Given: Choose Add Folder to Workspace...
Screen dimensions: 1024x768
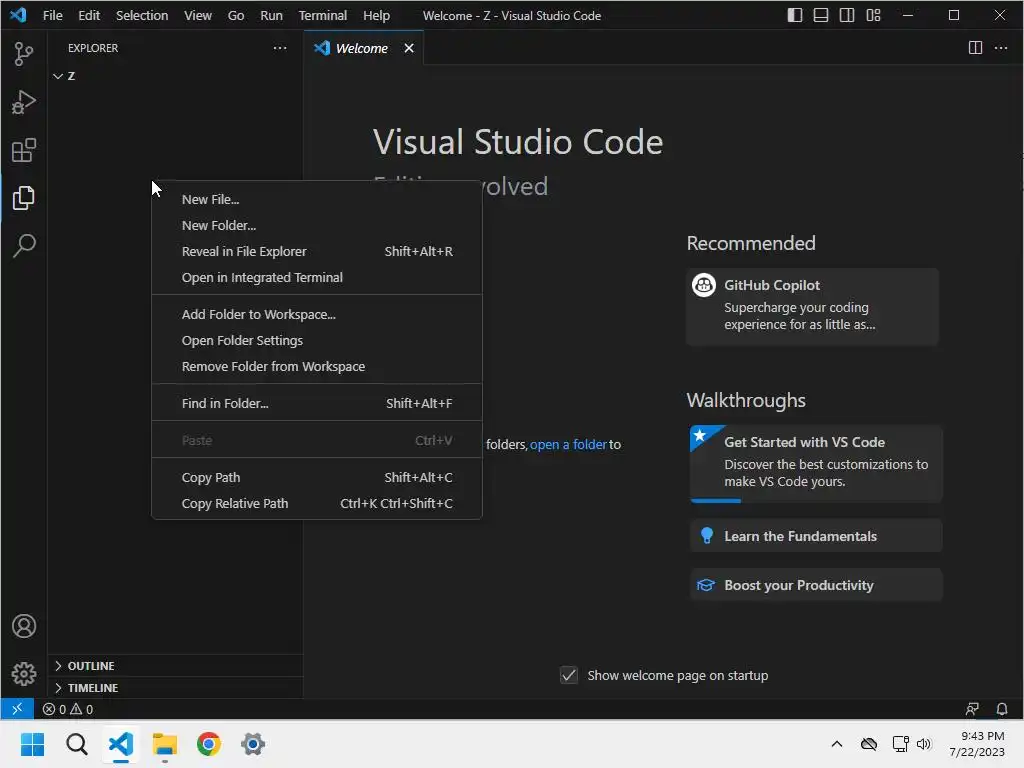Looking at the screenshot, I should point(317,315).
